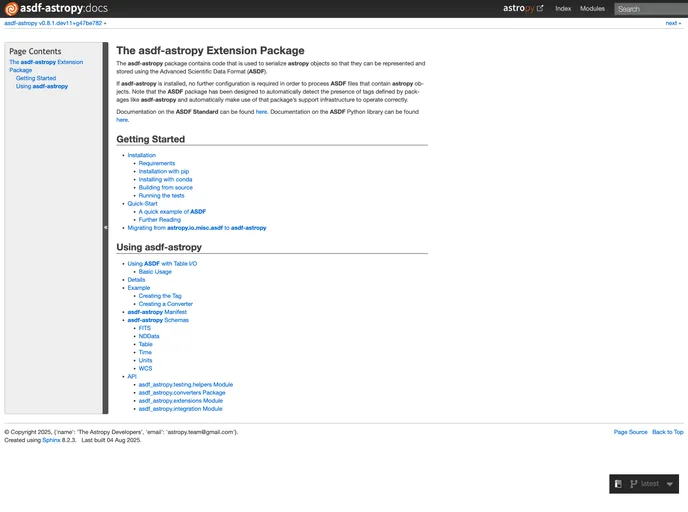Viewport: 688px width, 512px height.
Task: Click the 'Getting Started' section heading
Action: click(150, 139)
